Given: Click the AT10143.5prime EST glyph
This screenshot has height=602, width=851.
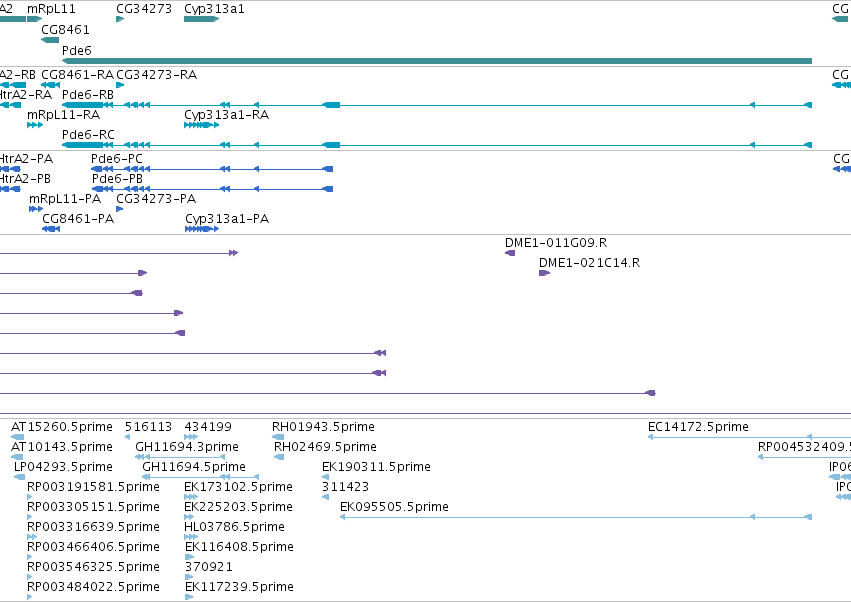Looking at the screenshot, I should click(17, 457).
